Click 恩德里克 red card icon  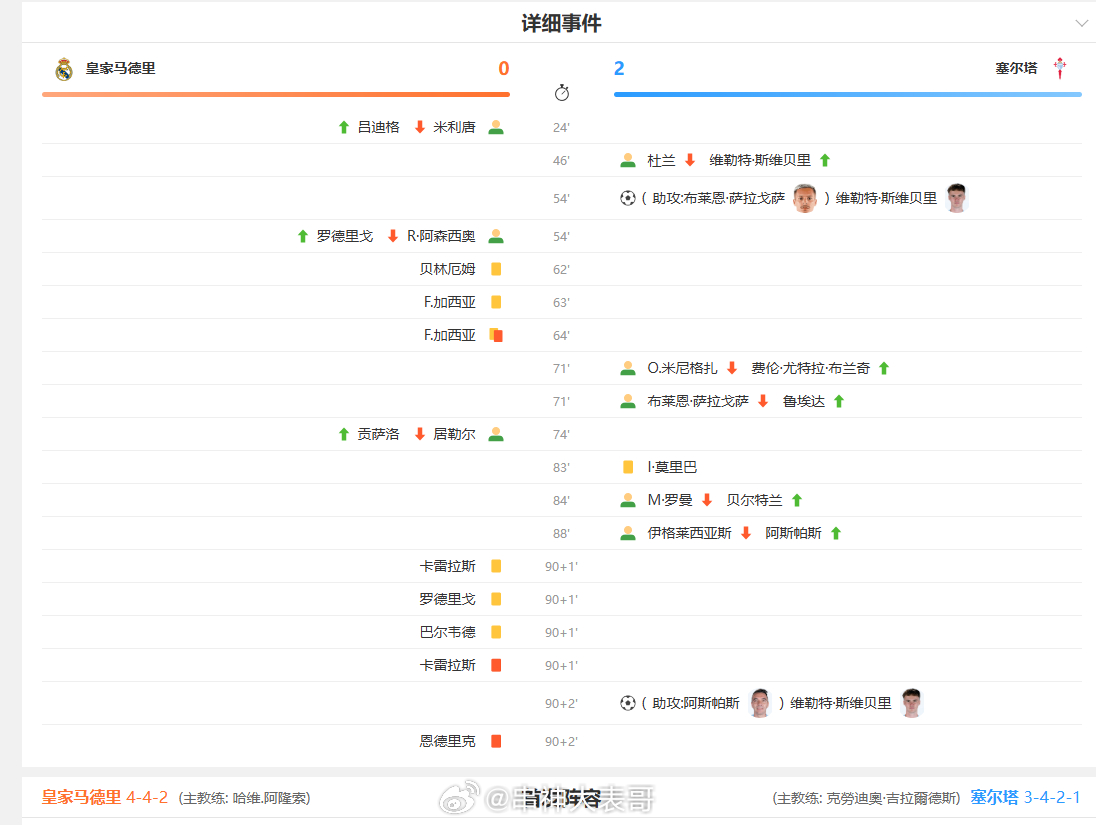point(496,741)
